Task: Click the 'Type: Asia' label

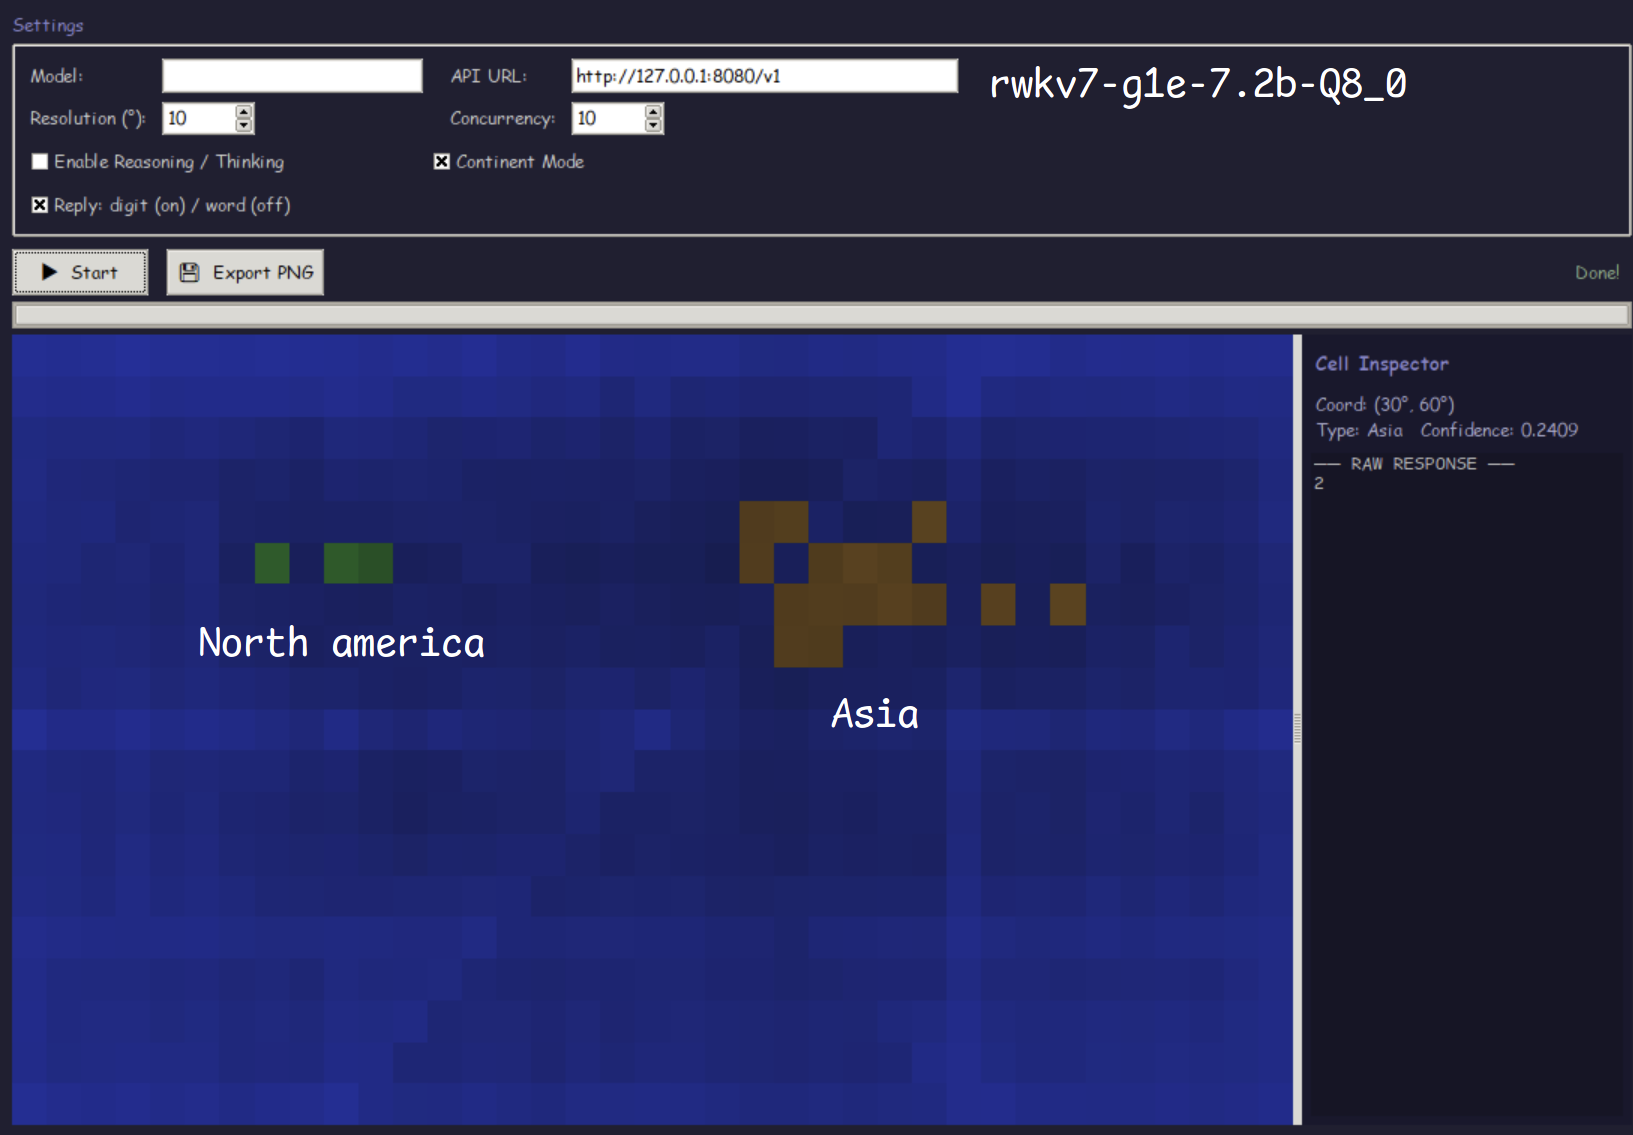Action: [1359, 431]
